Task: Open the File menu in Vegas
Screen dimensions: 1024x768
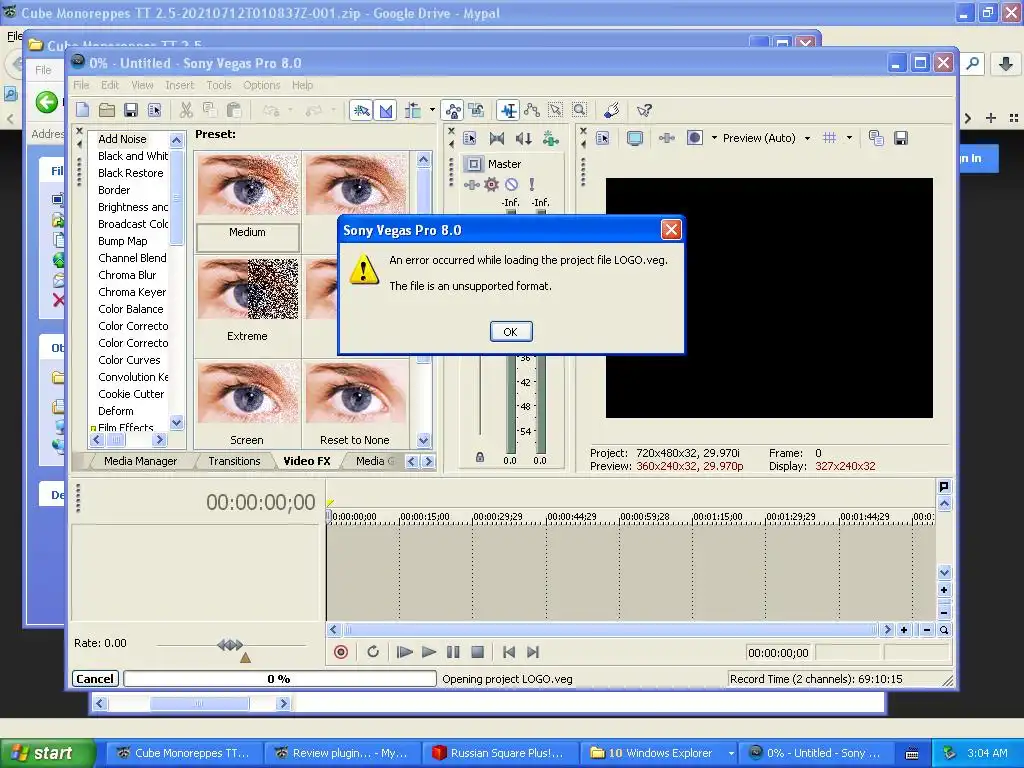Action: pos(81,85)
